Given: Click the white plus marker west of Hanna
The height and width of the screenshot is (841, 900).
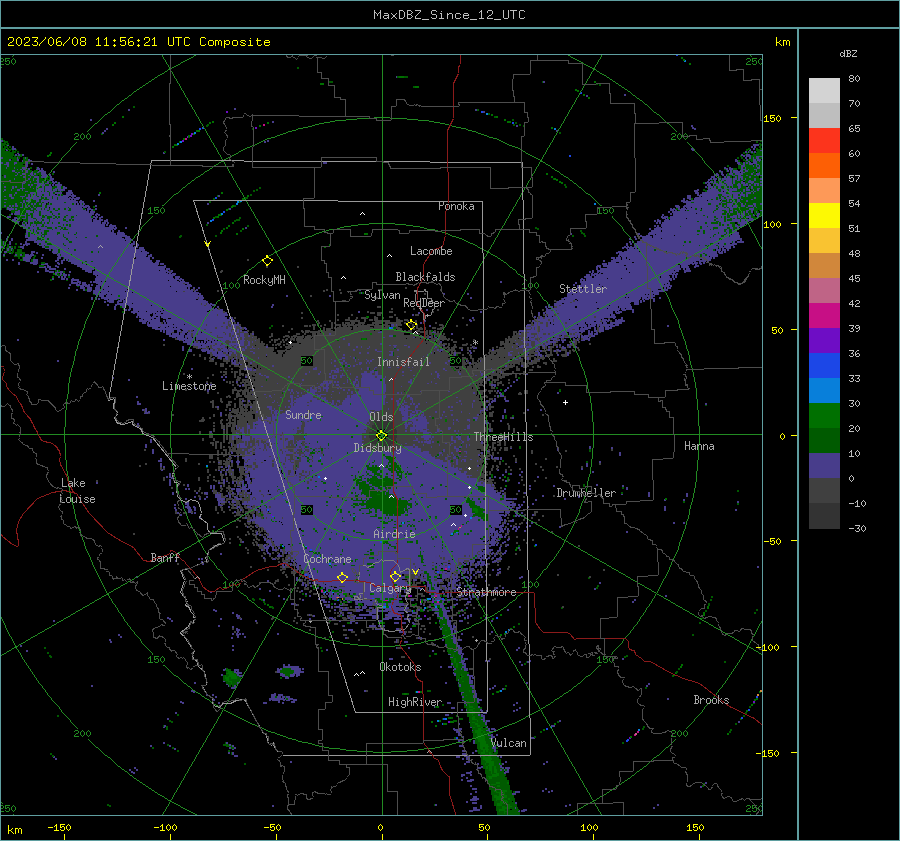Looking at the screenshot, I should tap(565, 402).
